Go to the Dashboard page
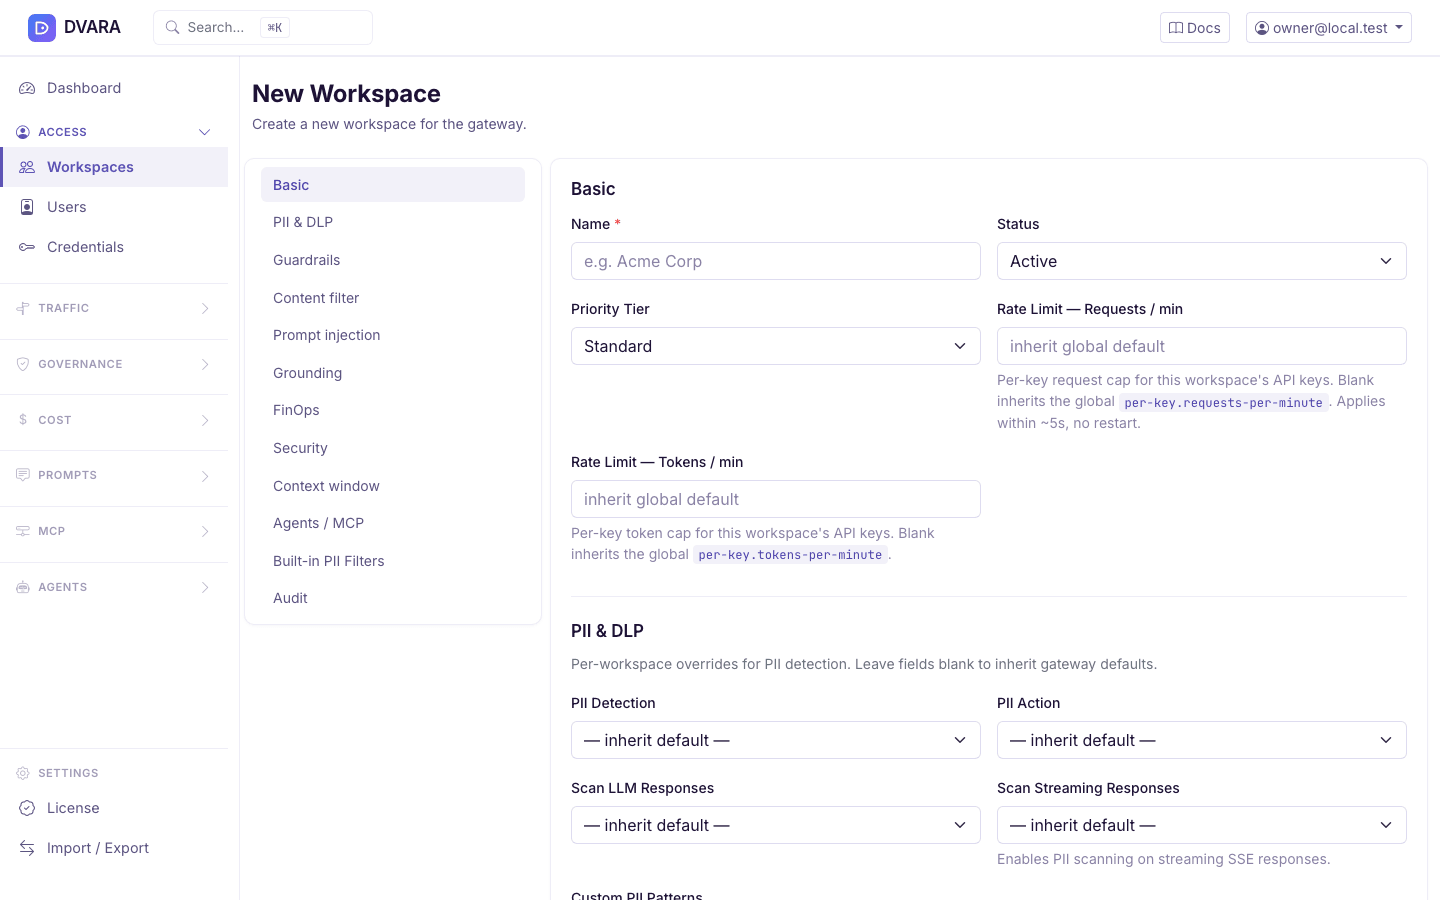 (114, 88)
